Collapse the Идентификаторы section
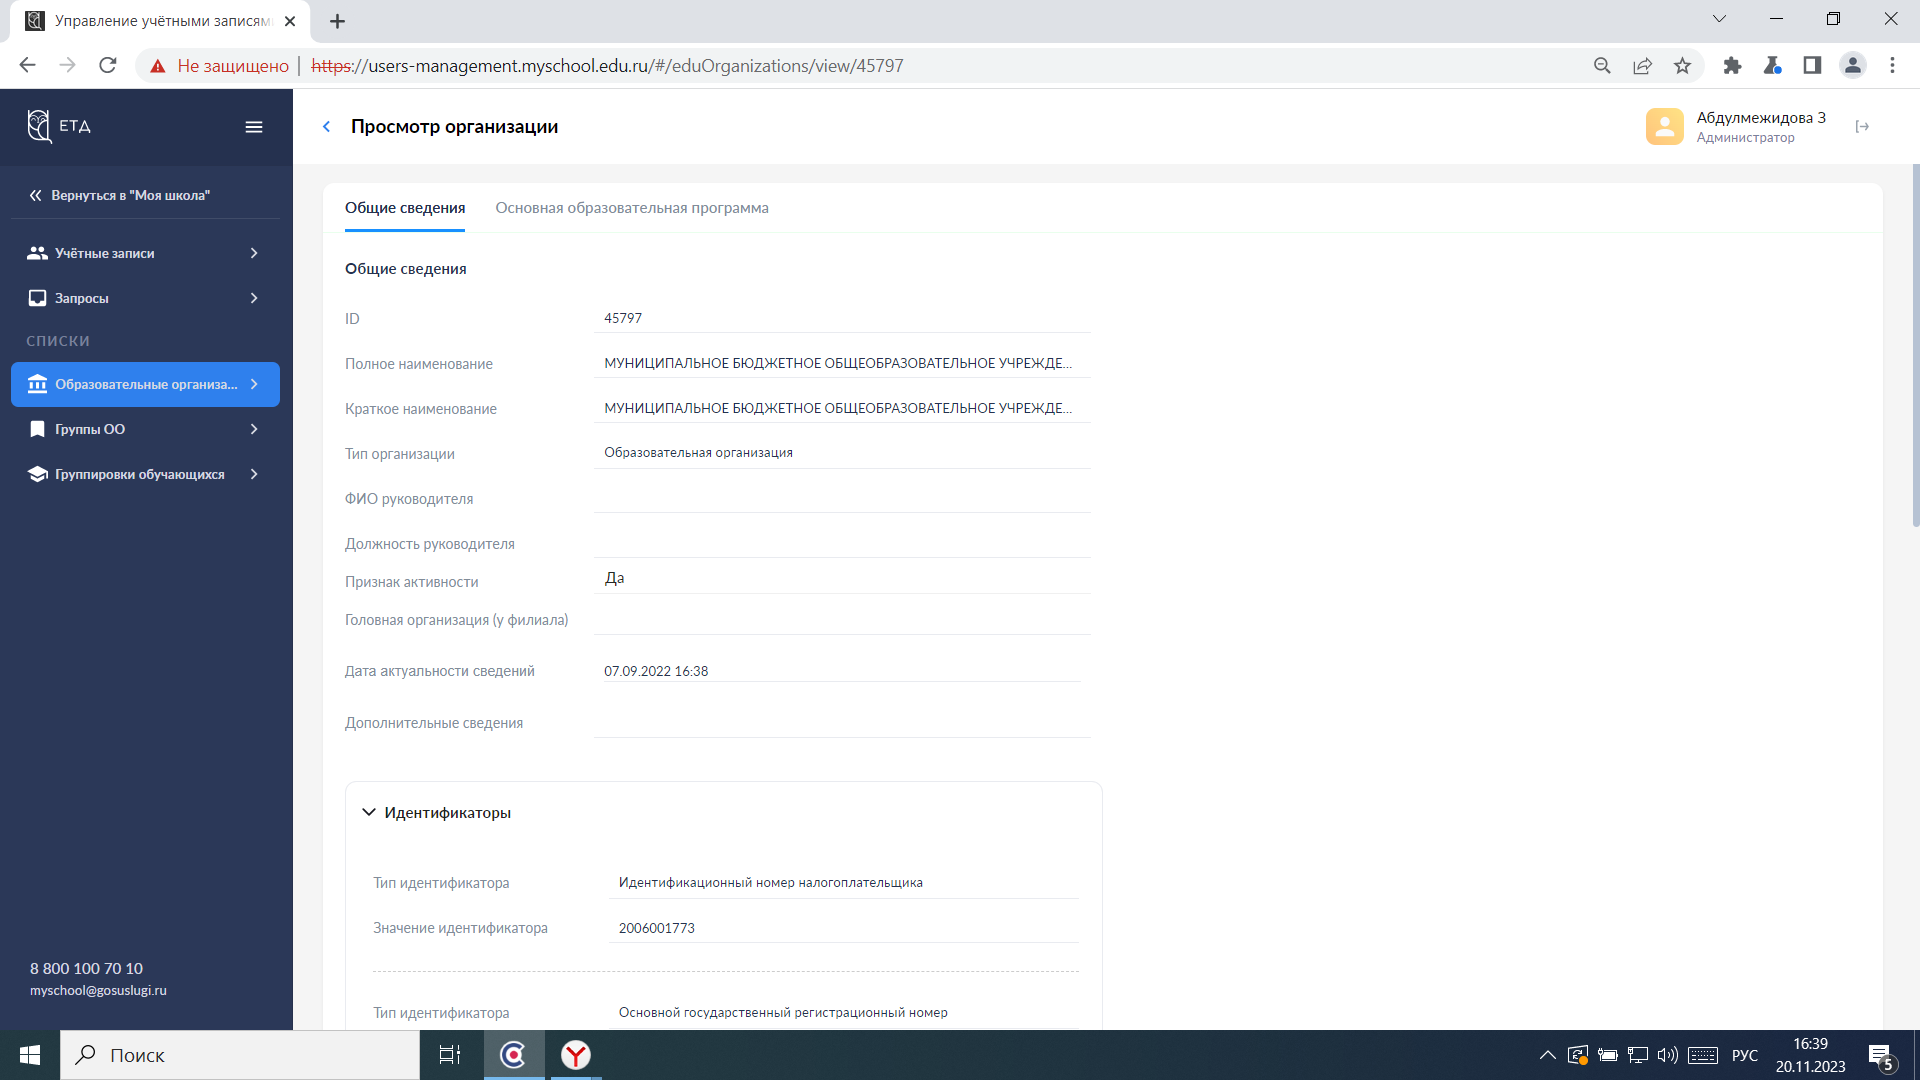1920x1080 pixels. pos(369,812)
